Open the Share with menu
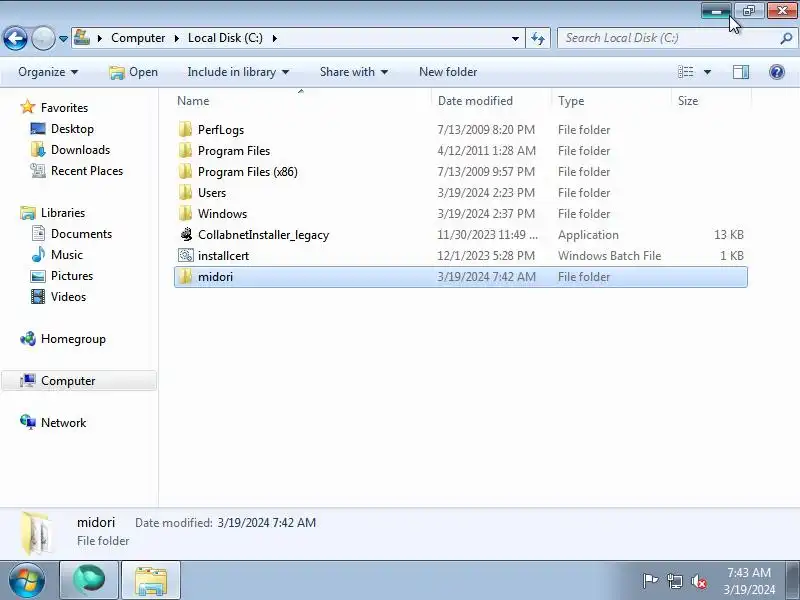The height and width of the screenshot is (600, 800). (354, 72)
